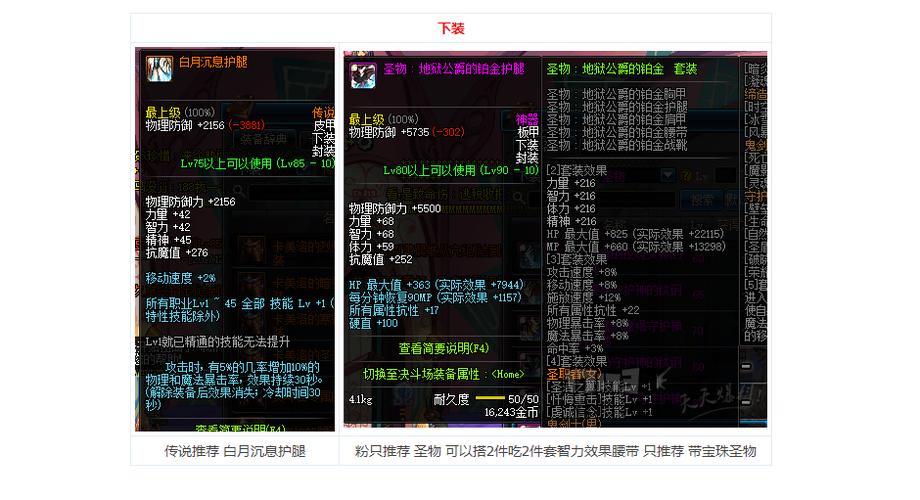Click the 16,243金币 price
This screenshot has width=920, height=500.
click(x=511, y=413)
